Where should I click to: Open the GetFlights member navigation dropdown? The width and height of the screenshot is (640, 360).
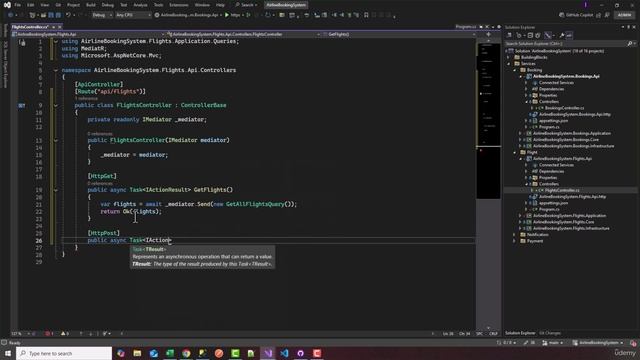400,34
